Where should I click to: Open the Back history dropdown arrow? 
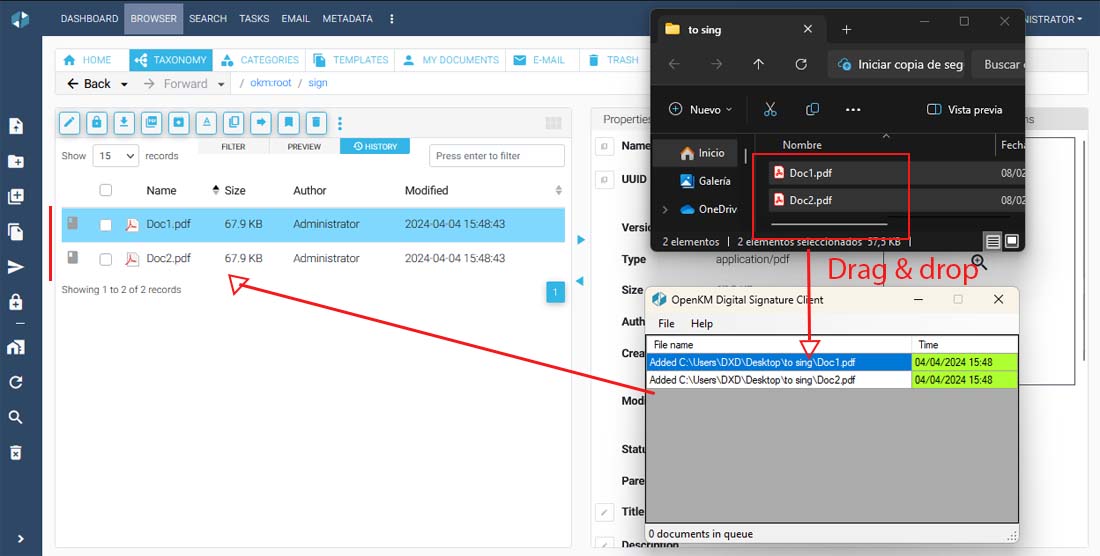point(124,84)
